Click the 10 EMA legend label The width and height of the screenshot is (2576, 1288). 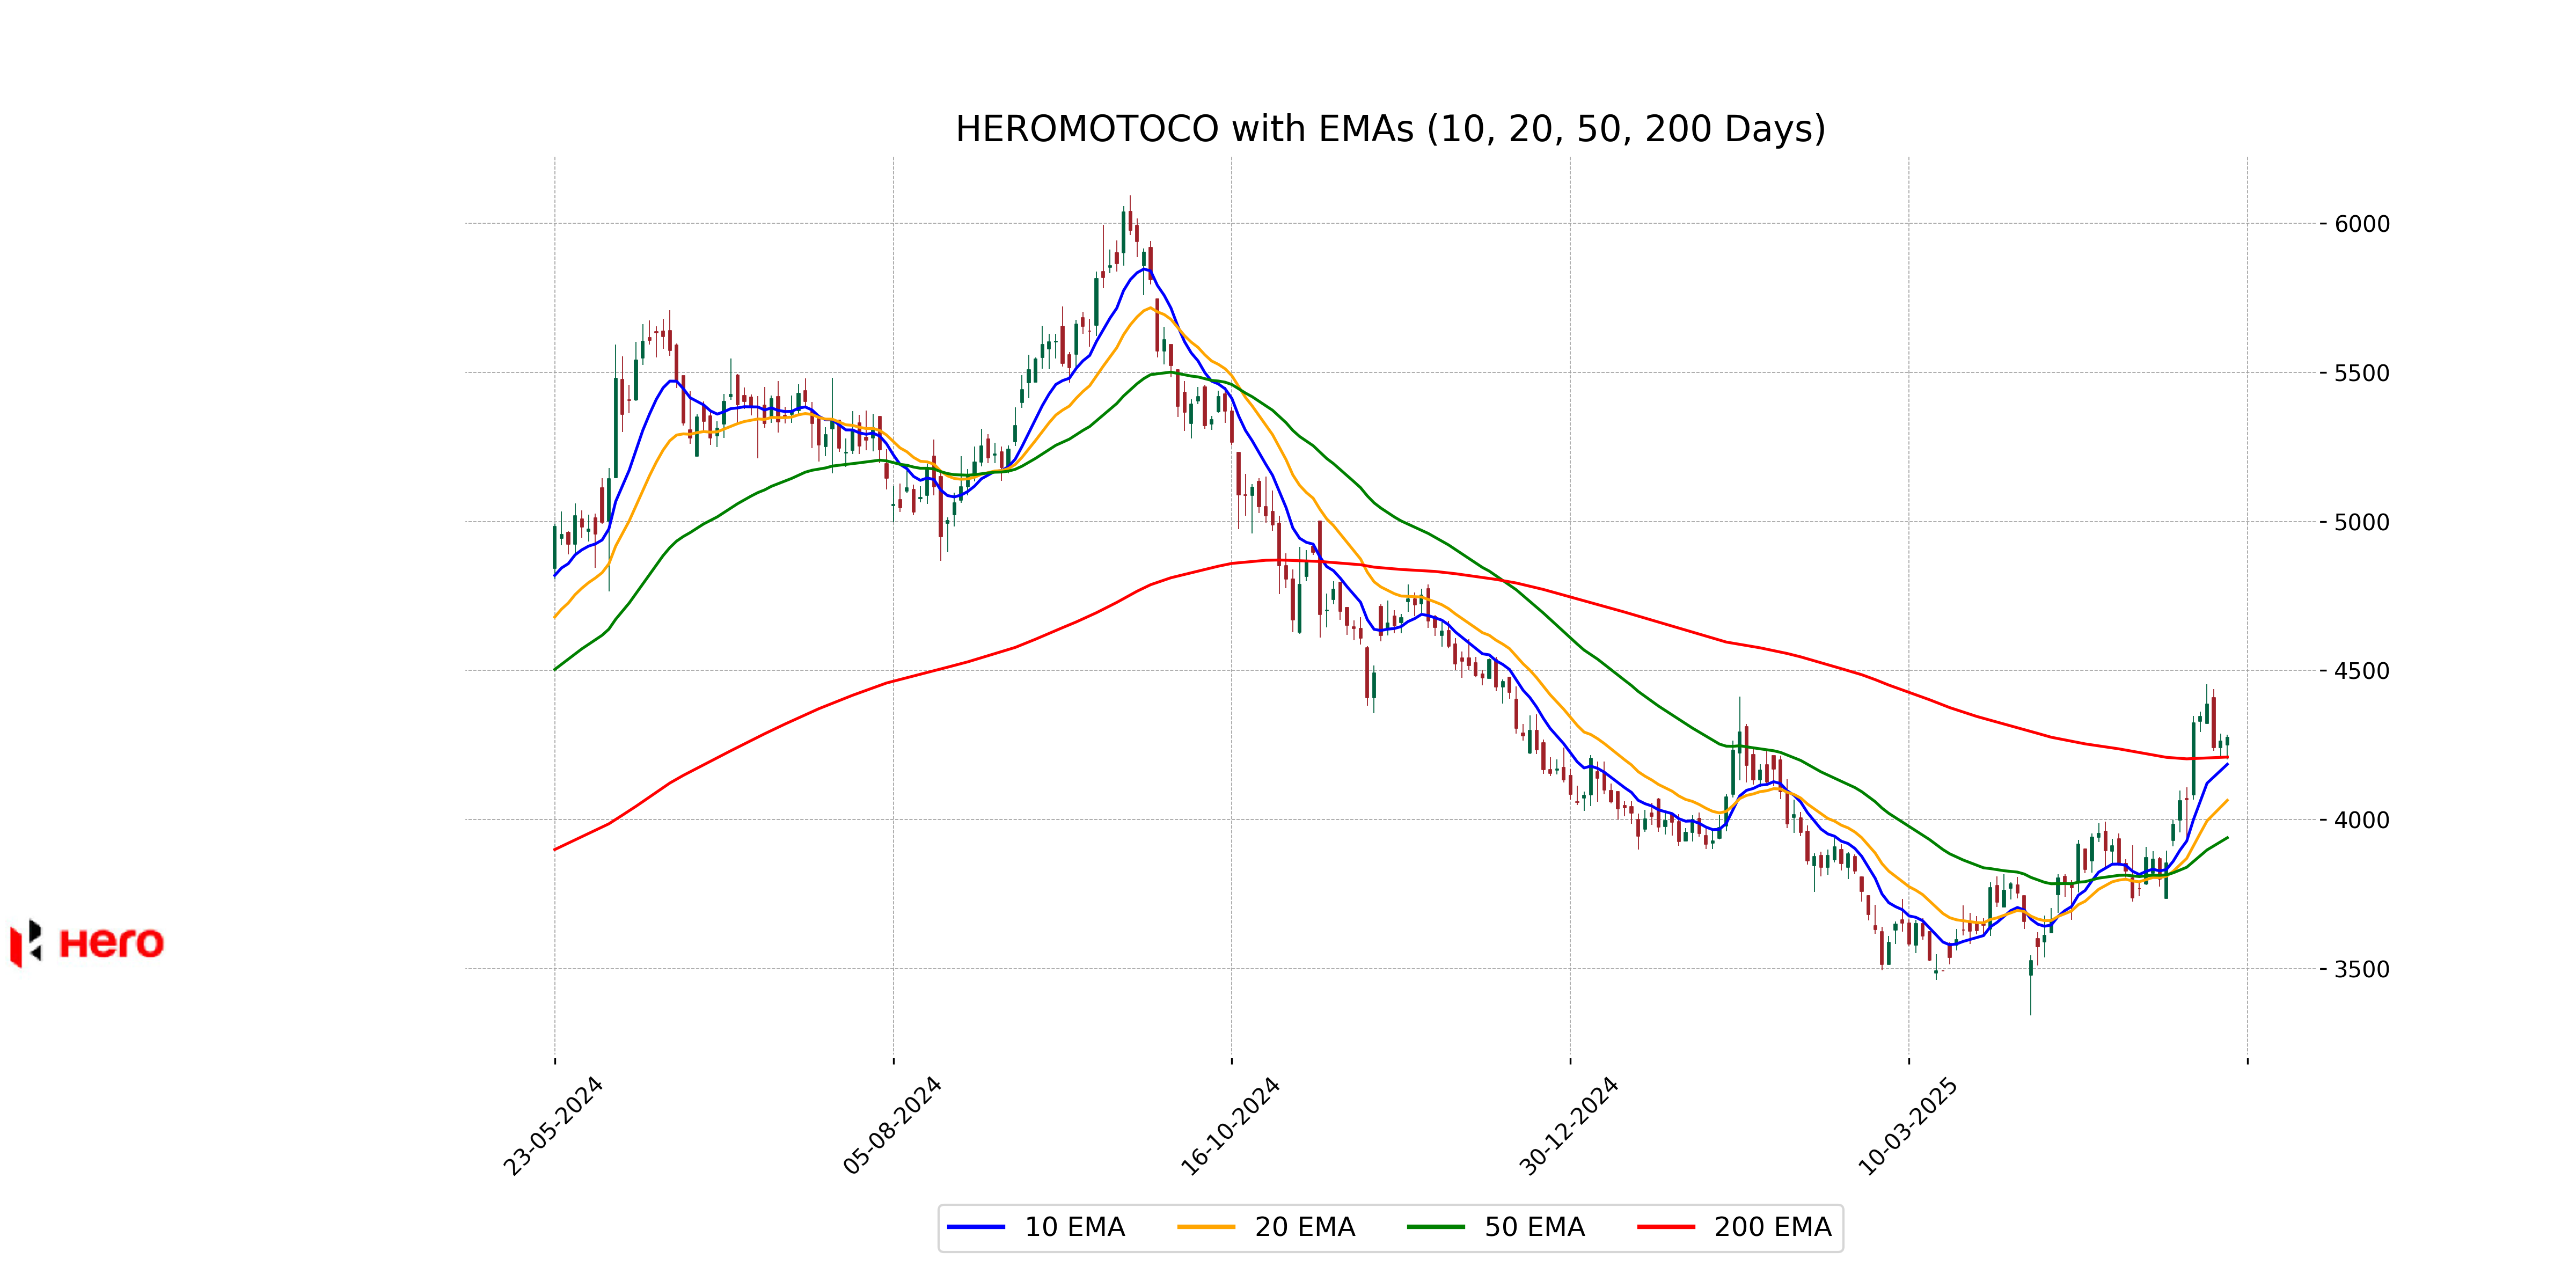[x=1074, y=1227]
